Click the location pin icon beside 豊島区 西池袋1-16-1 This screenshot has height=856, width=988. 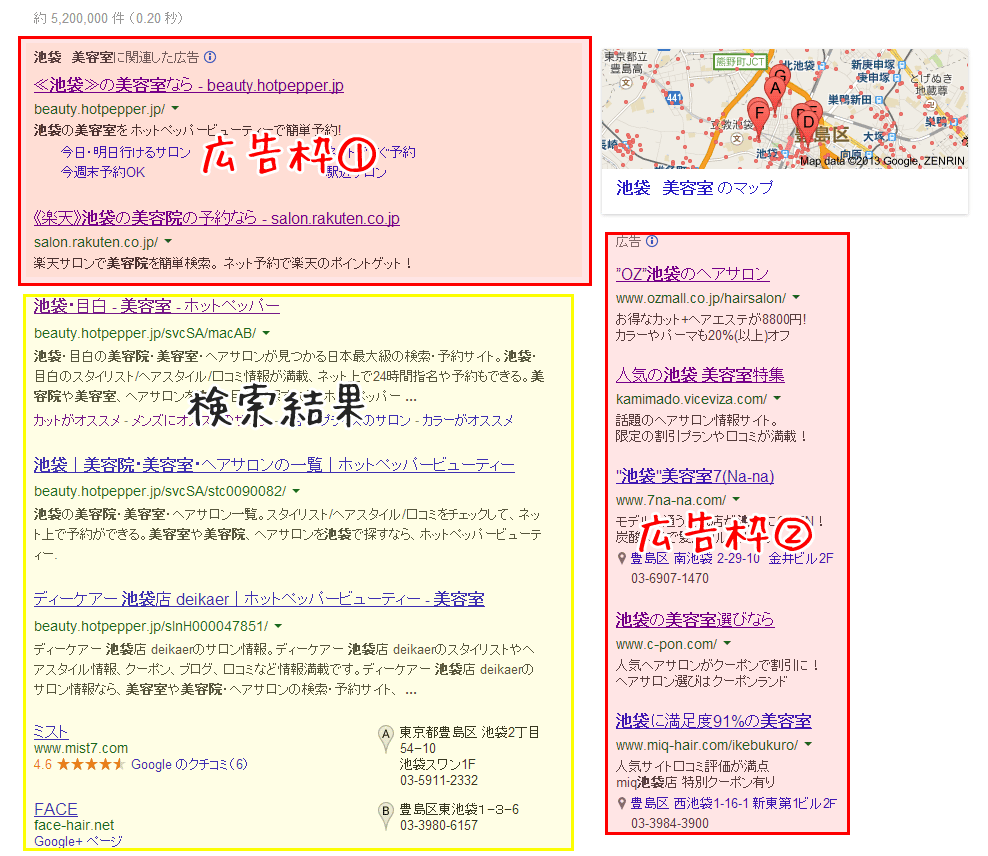click(x=622, y=803)
